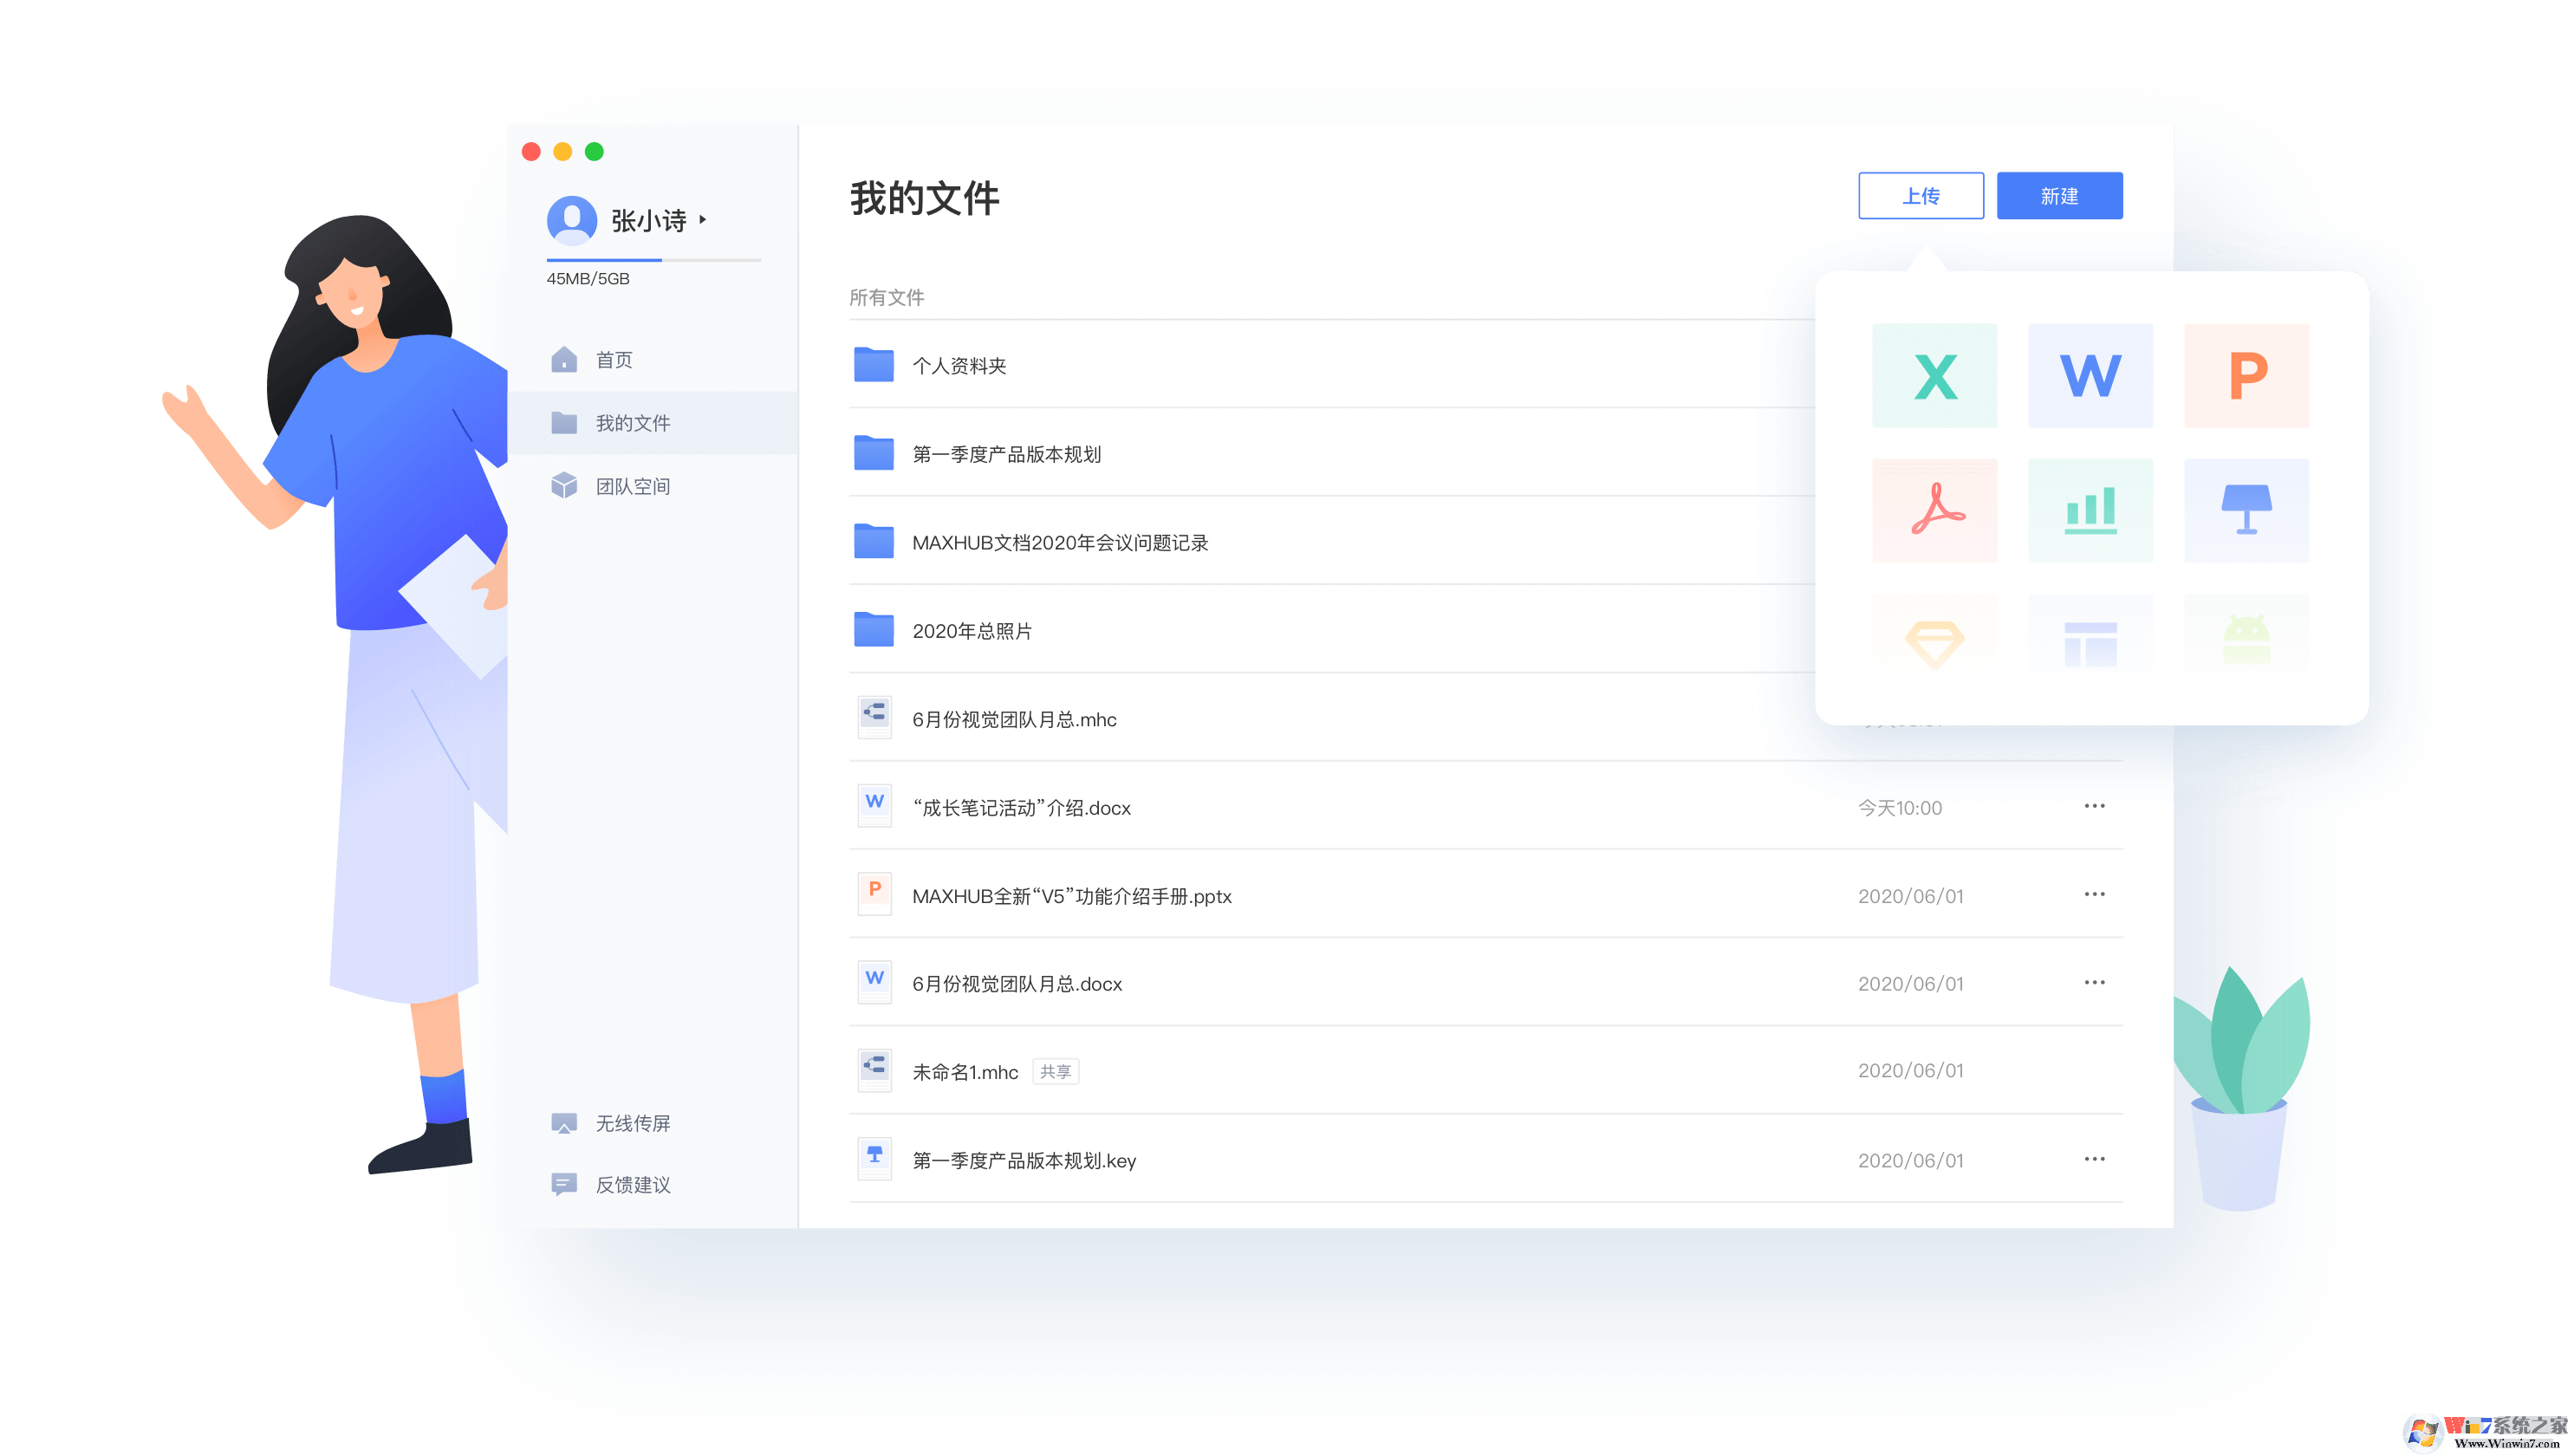Screen dimensions: 2574x1456
Task: Select the Keynote icon in the new-file panel
Action: pyautogui.click(x=2246, y=510)
